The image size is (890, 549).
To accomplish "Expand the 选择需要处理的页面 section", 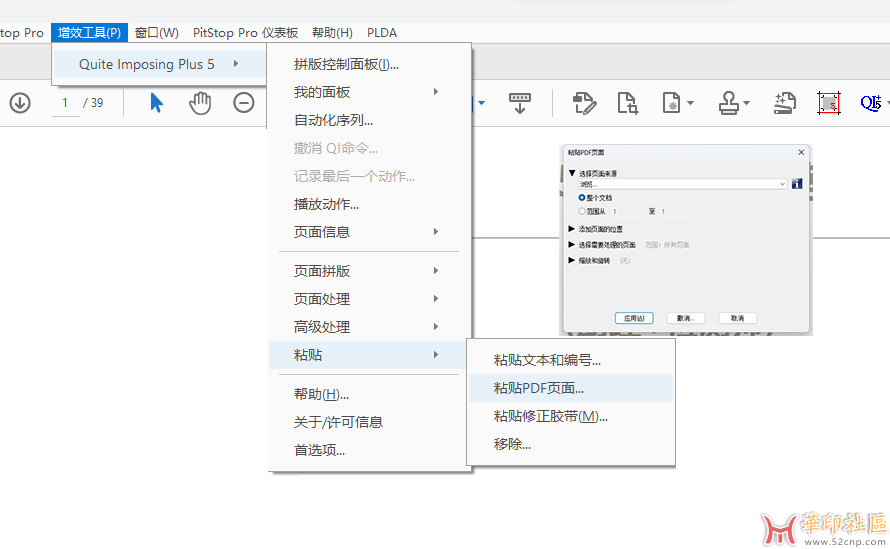I will point(572,245).
